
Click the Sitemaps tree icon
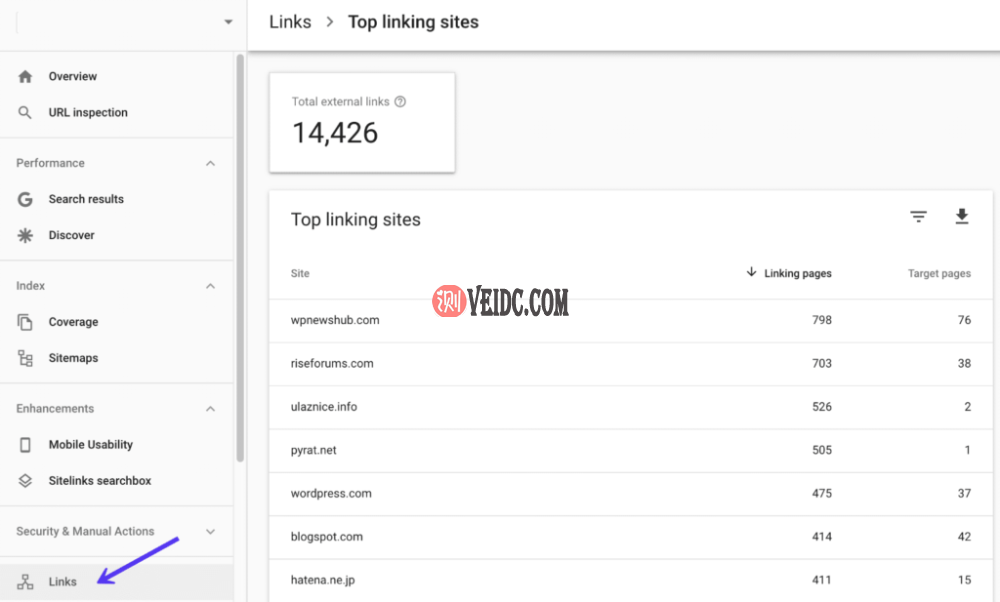pyautogui.click(x=26, y=358)
